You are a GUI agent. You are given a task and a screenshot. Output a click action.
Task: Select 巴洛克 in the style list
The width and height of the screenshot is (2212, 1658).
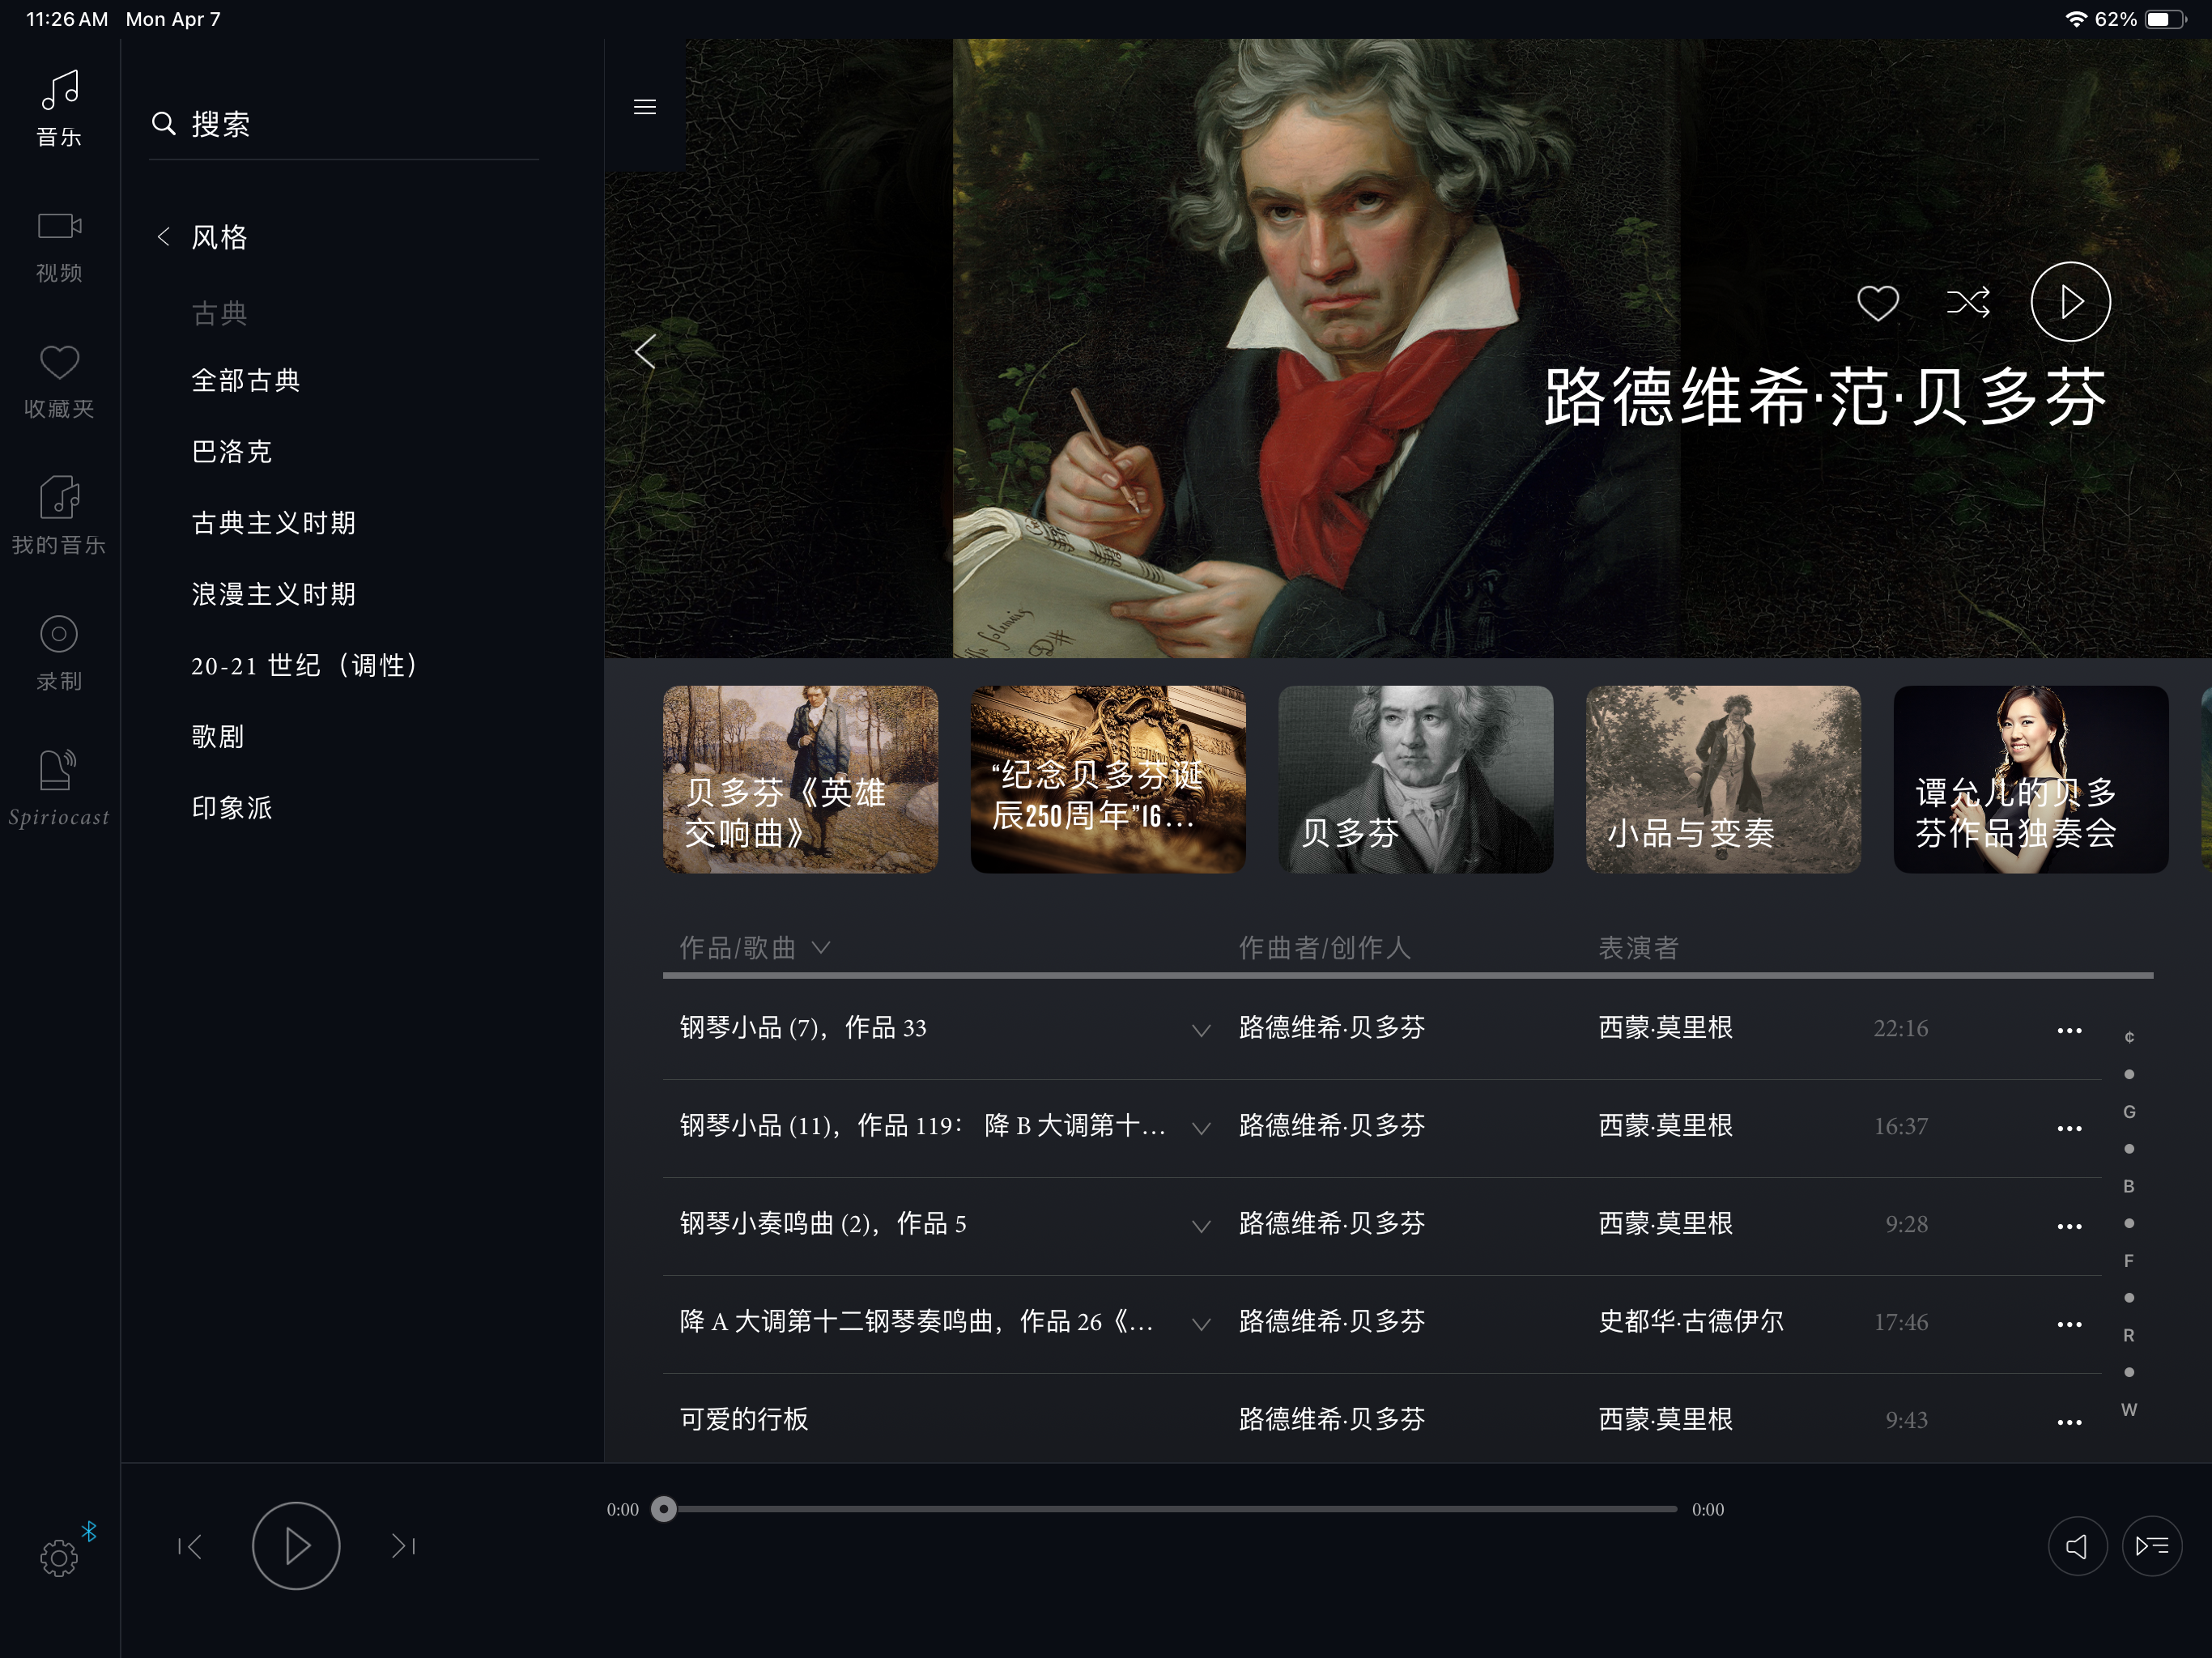(232, 452)
